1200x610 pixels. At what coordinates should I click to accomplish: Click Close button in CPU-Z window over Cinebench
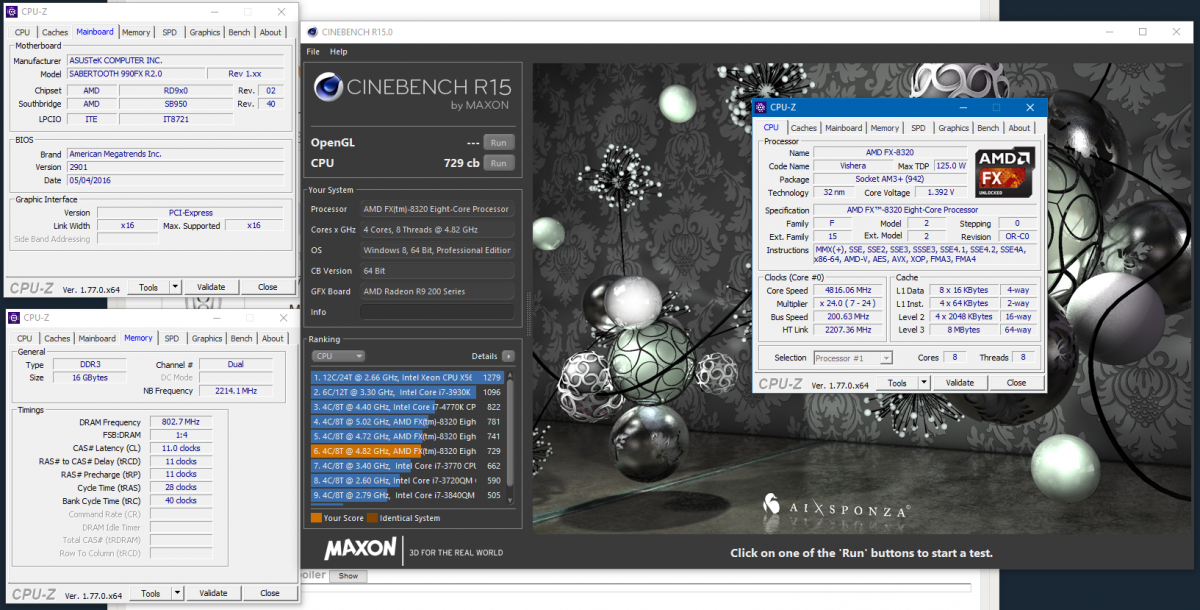click(1016, 383)
